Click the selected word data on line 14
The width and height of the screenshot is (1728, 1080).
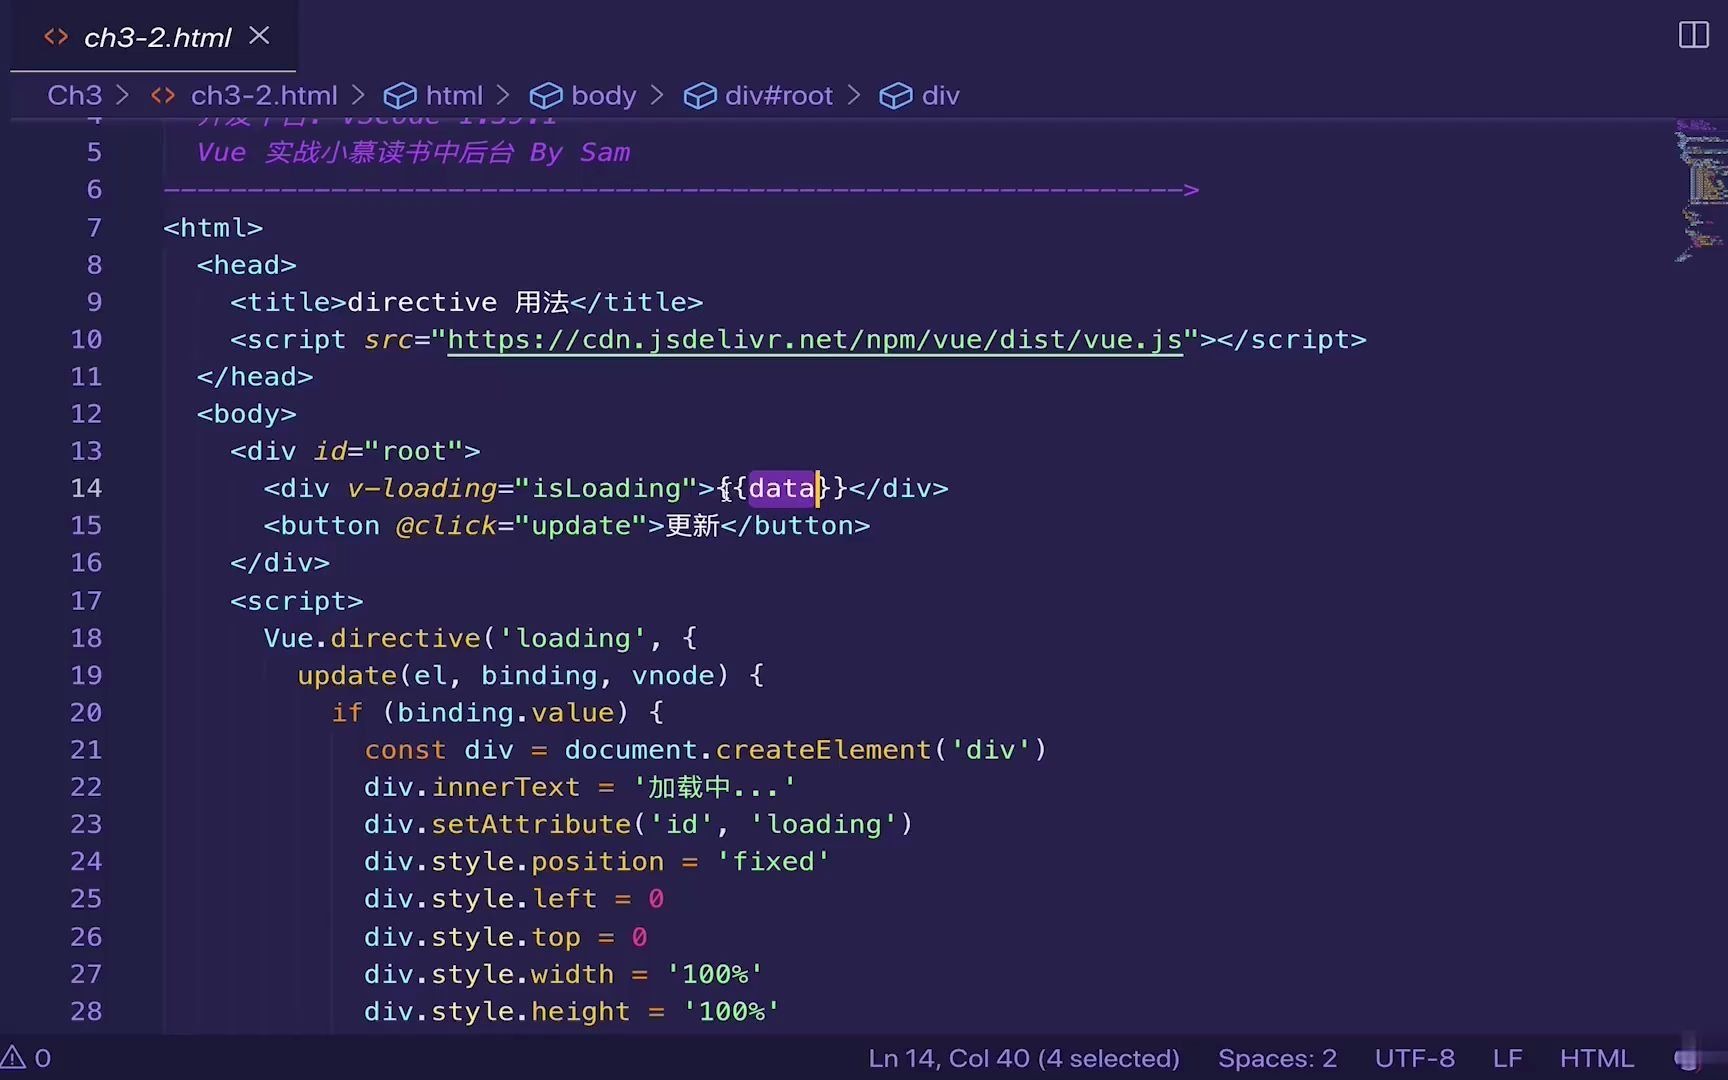(782, 488)
